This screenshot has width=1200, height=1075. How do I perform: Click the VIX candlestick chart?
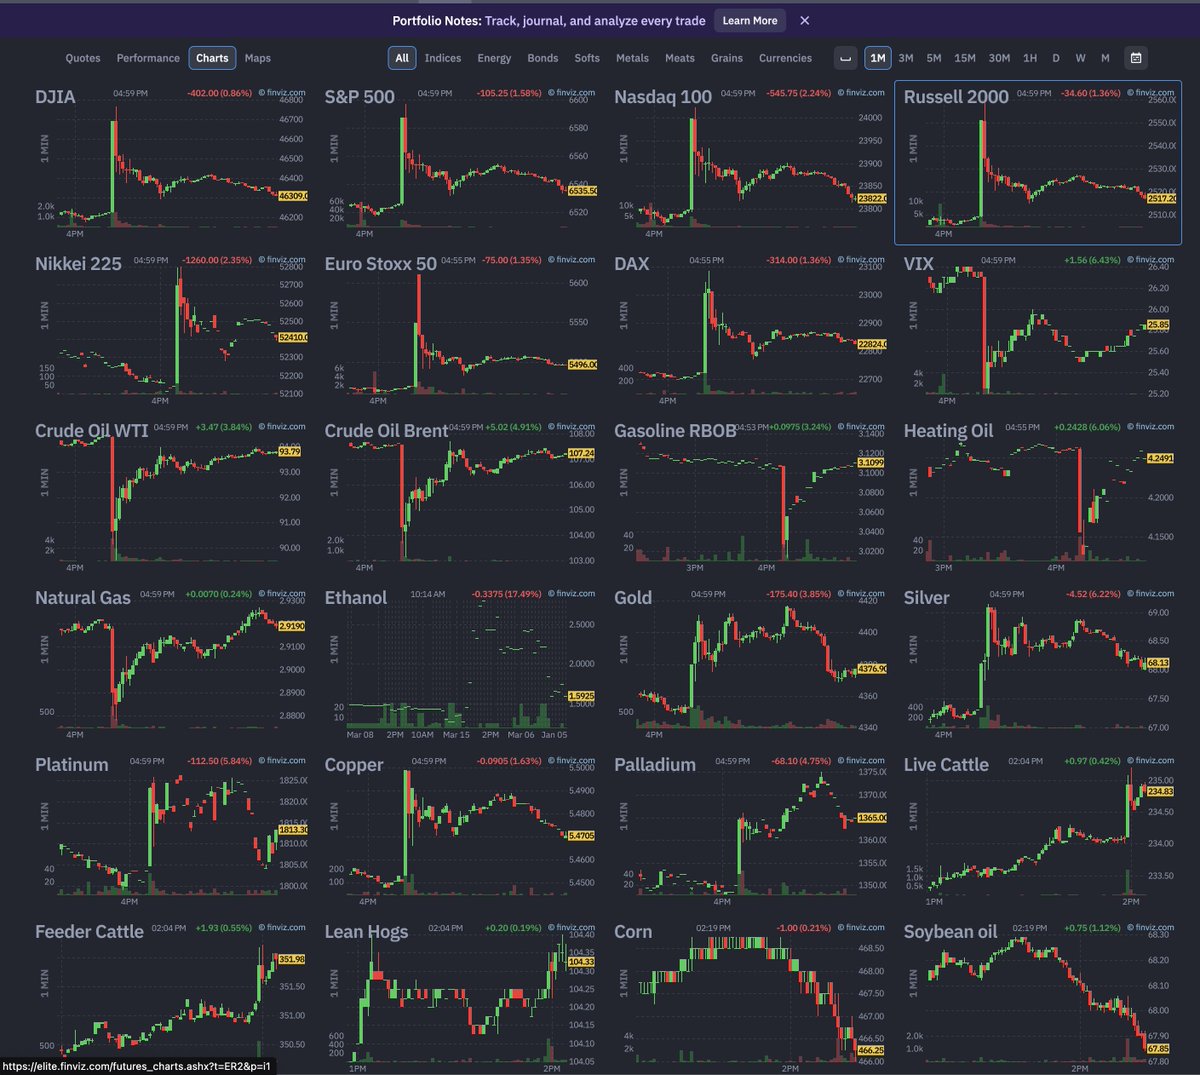tap(1036, 330)
